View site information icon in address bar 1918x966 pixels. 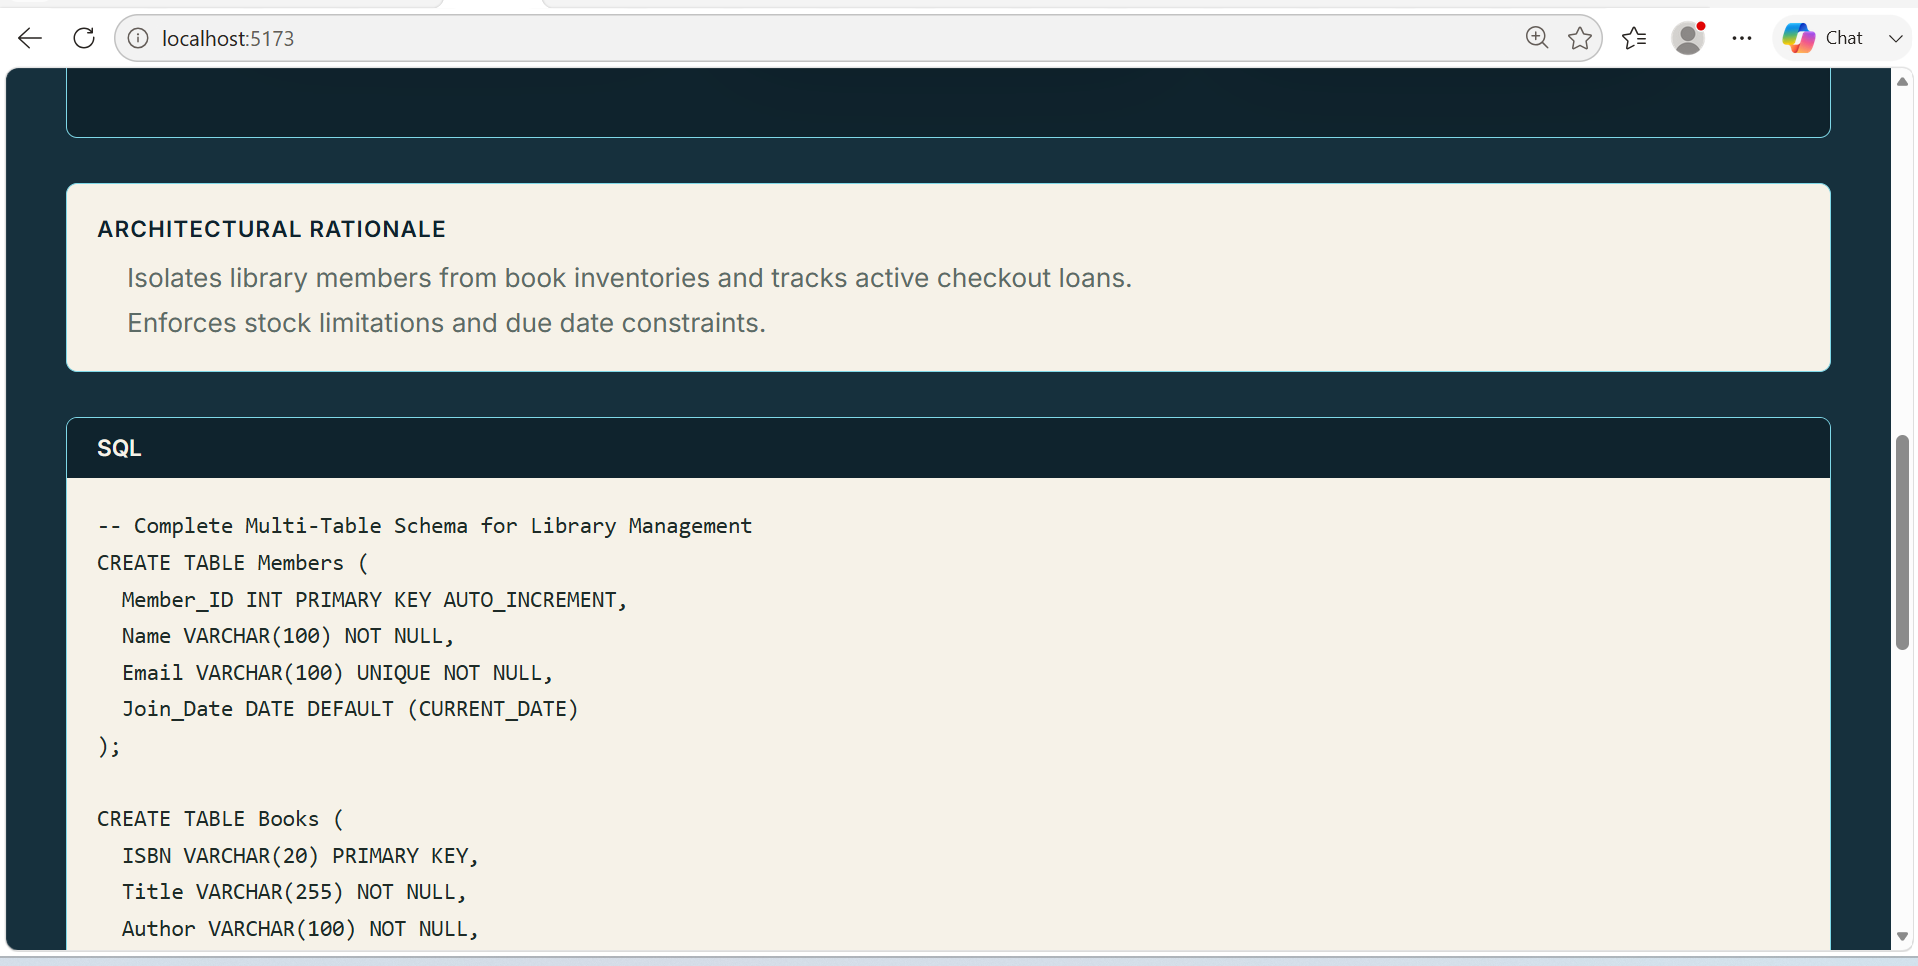tap(138, 38)
